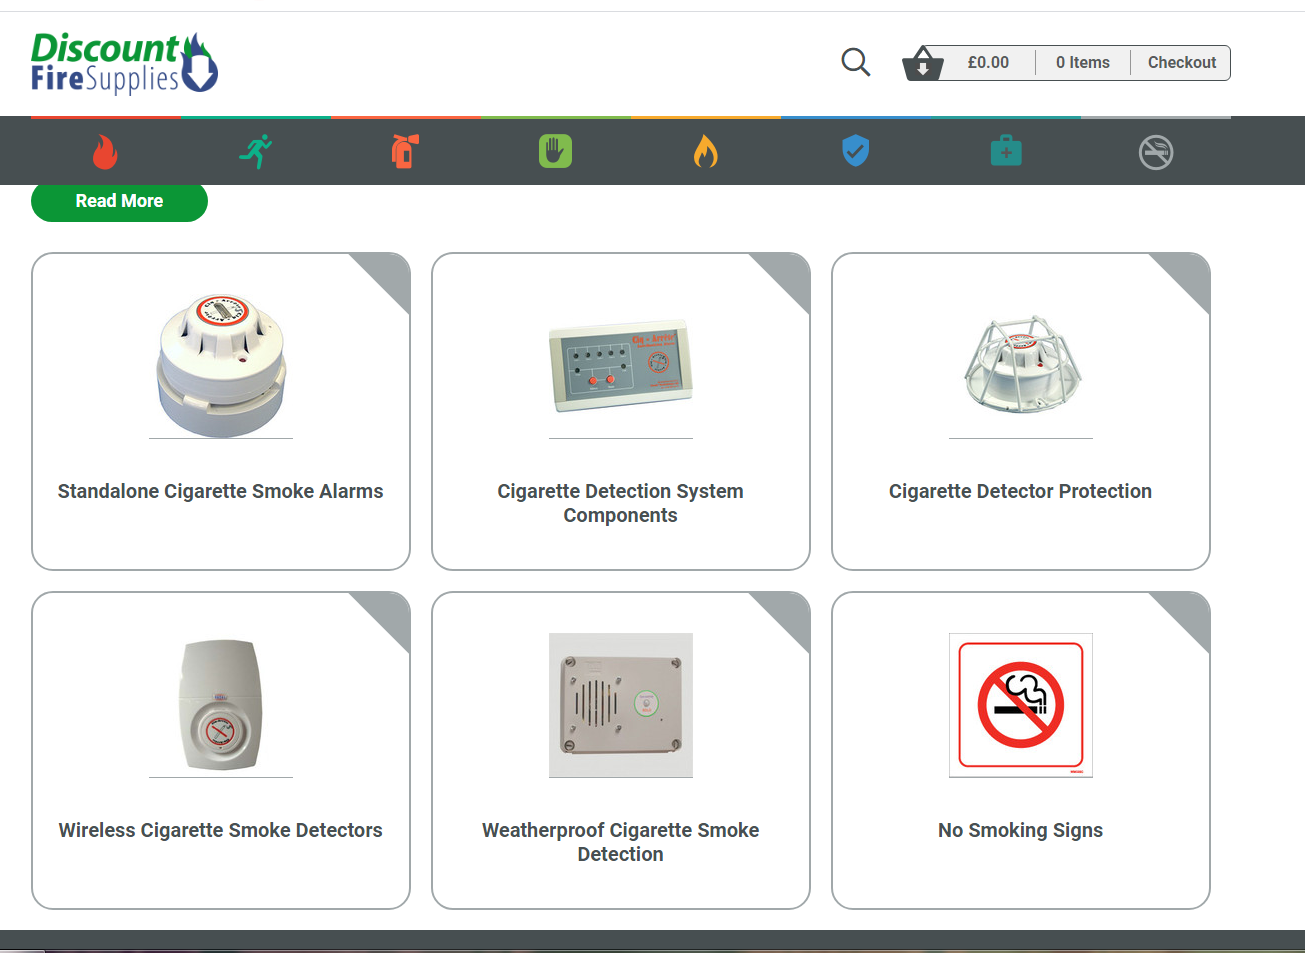The width and height of the screenshot is (1305, 953).
Task: Click the shopping basket icon
Action: pyautogui.click(x=922, y=64)
